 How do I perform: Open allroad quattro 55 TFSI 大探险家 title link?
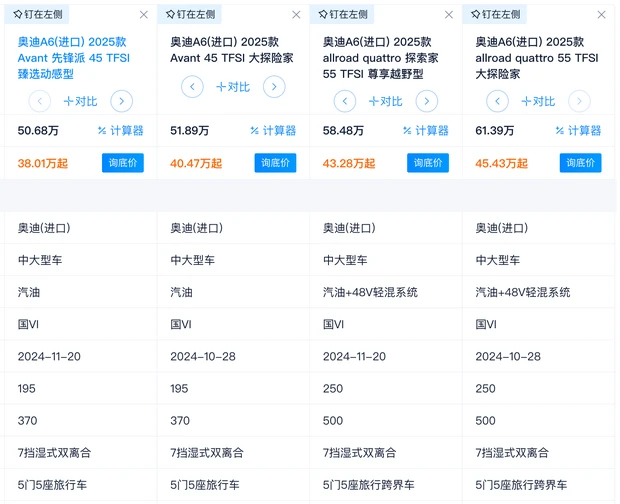[x=536, y=60]
